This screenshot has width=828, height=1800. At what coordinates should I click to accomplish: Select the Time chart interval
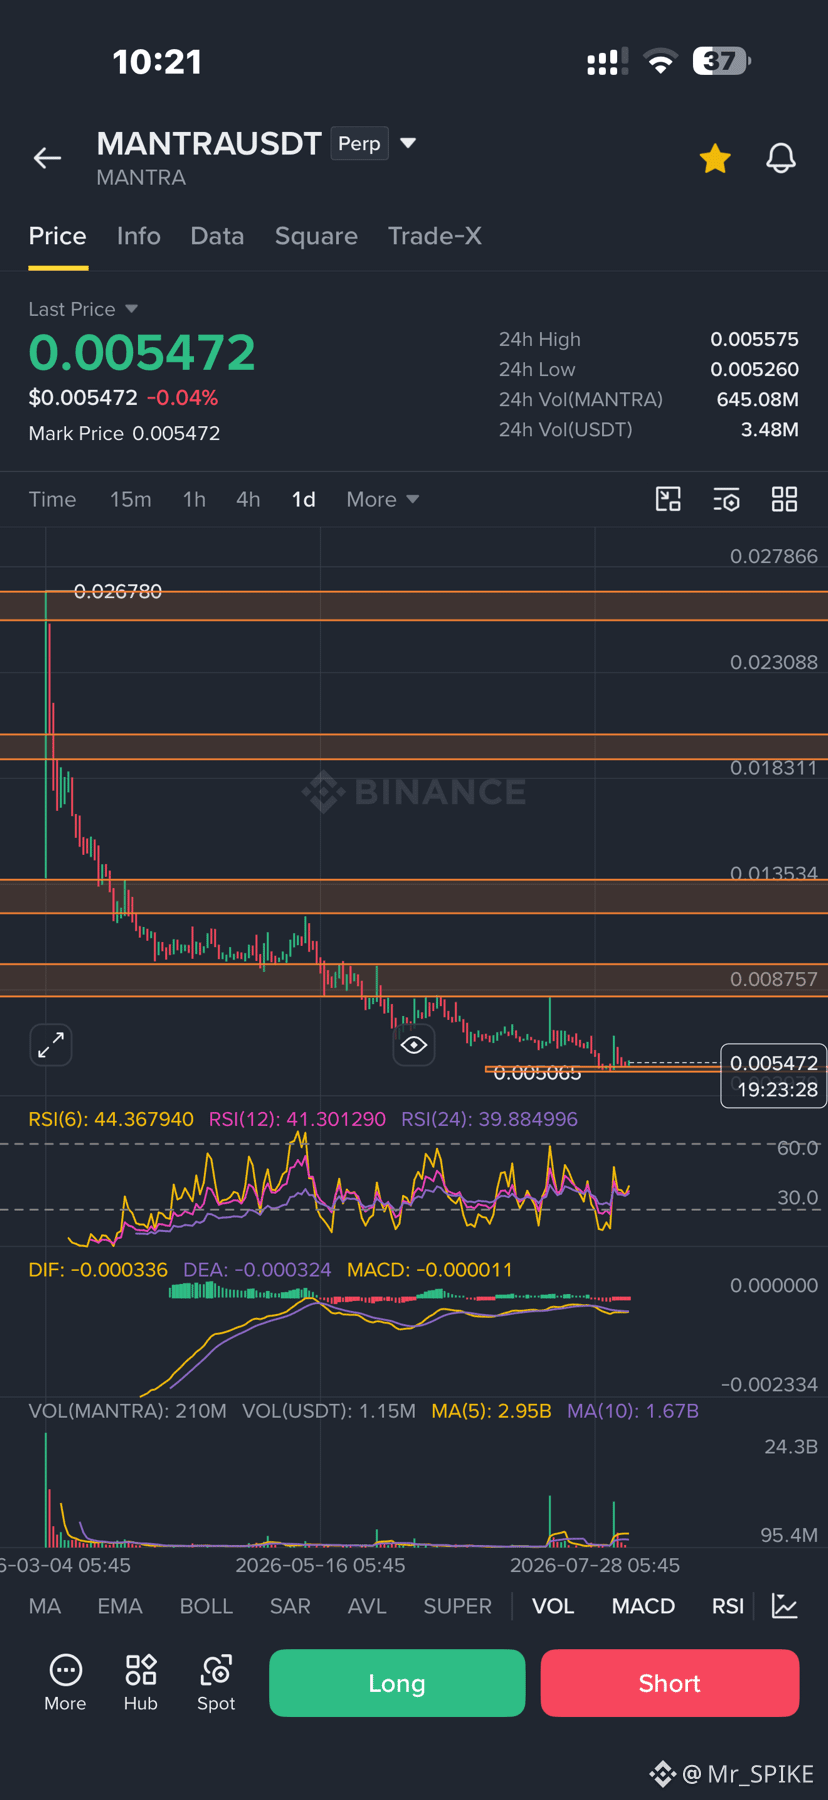point(52,499)
